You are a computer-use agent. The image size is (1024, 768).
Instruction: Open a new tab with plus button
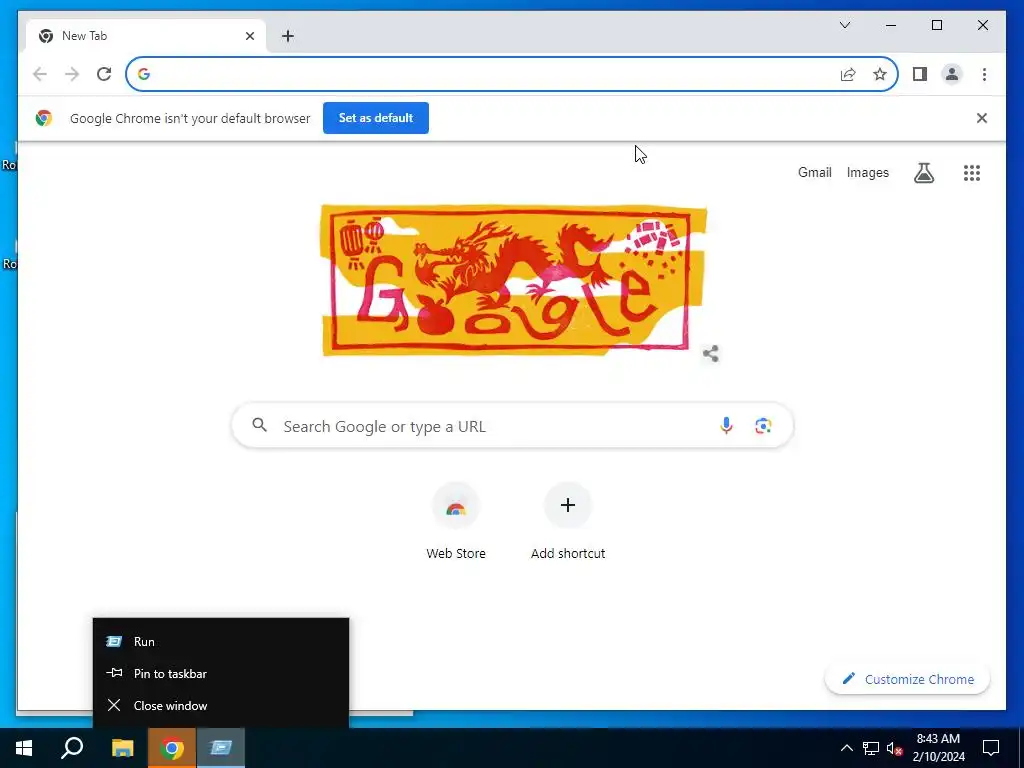click(x=288, y=36)
